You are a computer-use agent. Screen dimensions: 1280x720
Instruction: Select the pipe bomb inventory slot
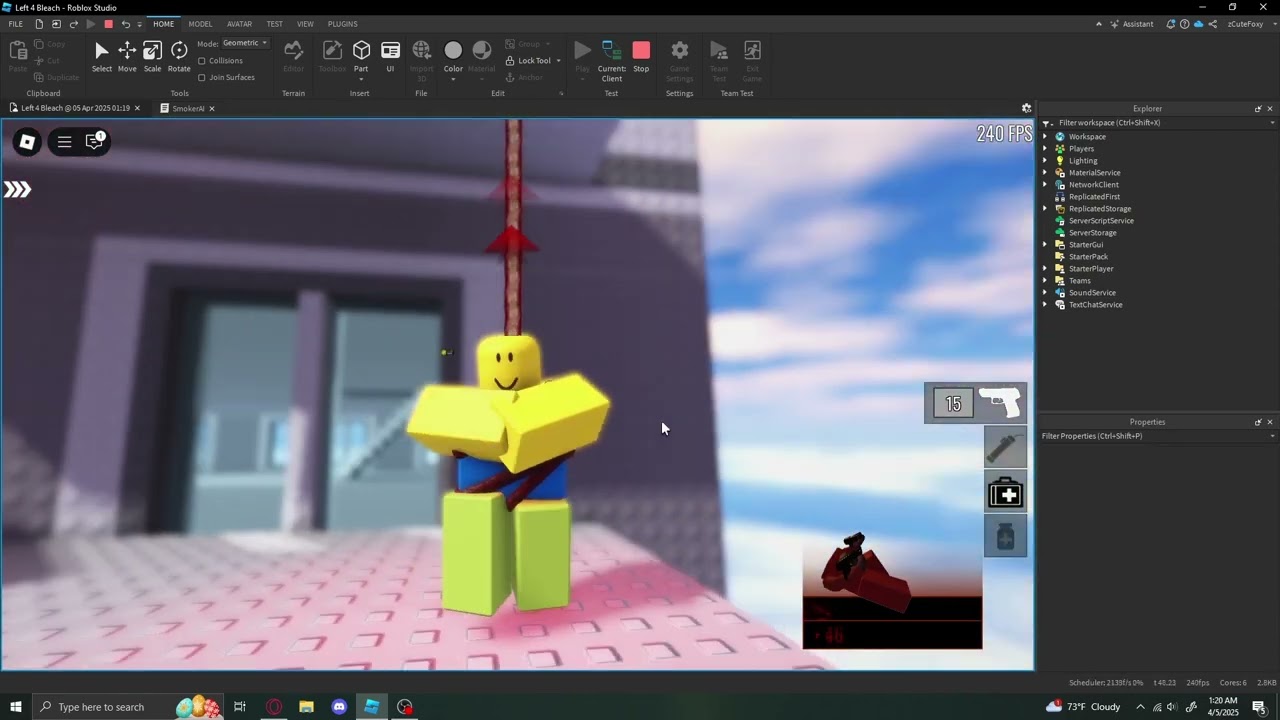pyautogui.click(x=1005, y=447)
